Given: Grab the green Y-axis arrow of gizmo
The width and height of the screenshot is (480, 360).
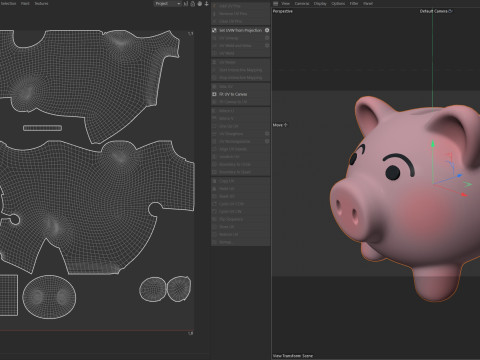Looking at the screenshot, I should 433,144.
